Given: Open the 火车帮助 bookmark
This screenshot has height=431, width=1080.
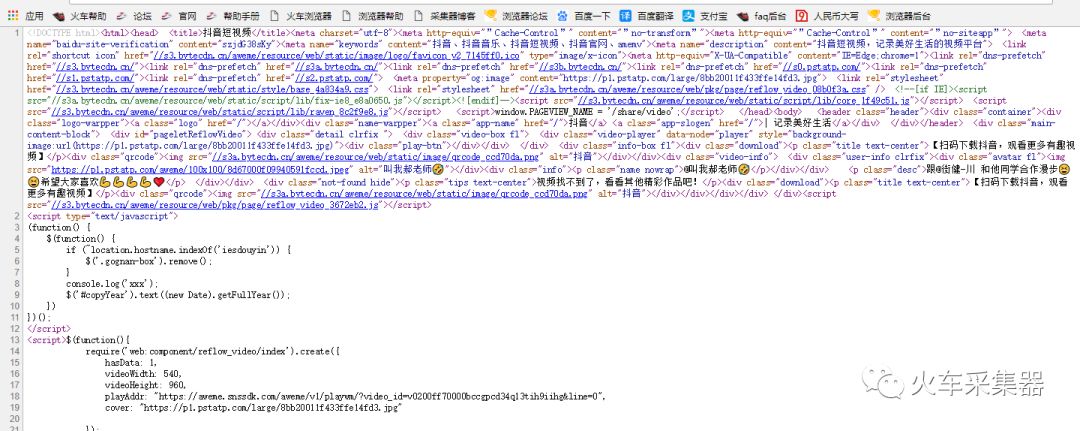Looking at the screenshot, I should 80,15.
